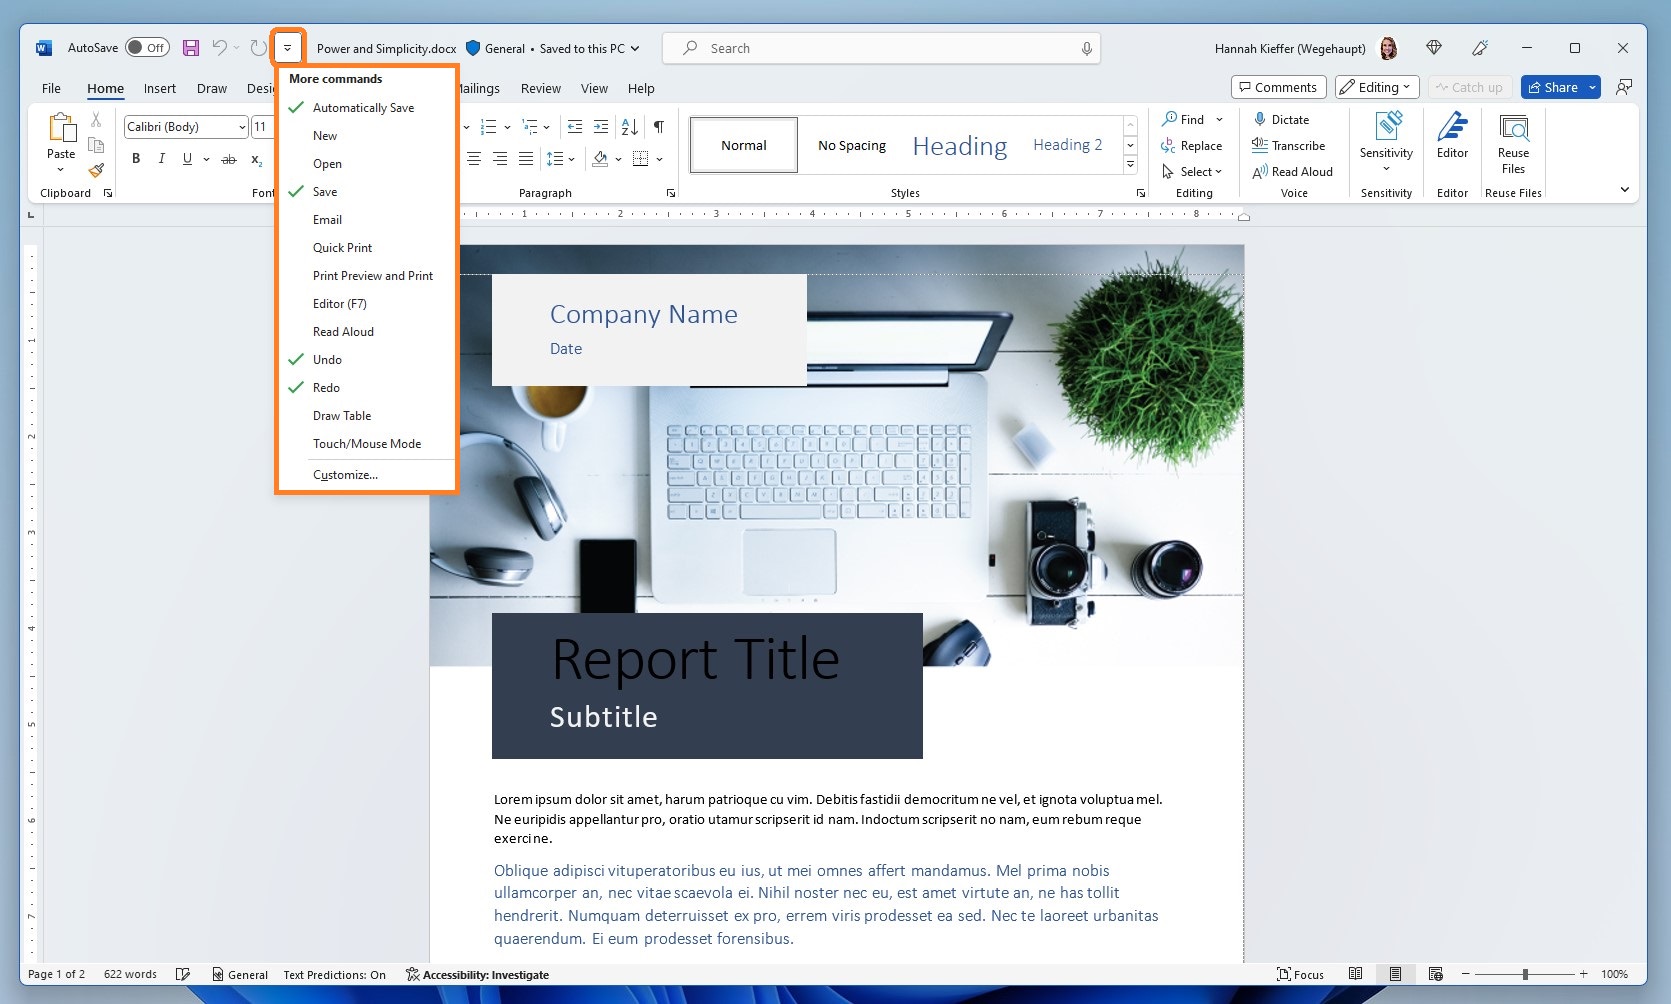The height and width of the screenshot is (1004, 1671).
Task: Uncheck Redo in Quick Access menu
Action: click(x=326, y=388)
